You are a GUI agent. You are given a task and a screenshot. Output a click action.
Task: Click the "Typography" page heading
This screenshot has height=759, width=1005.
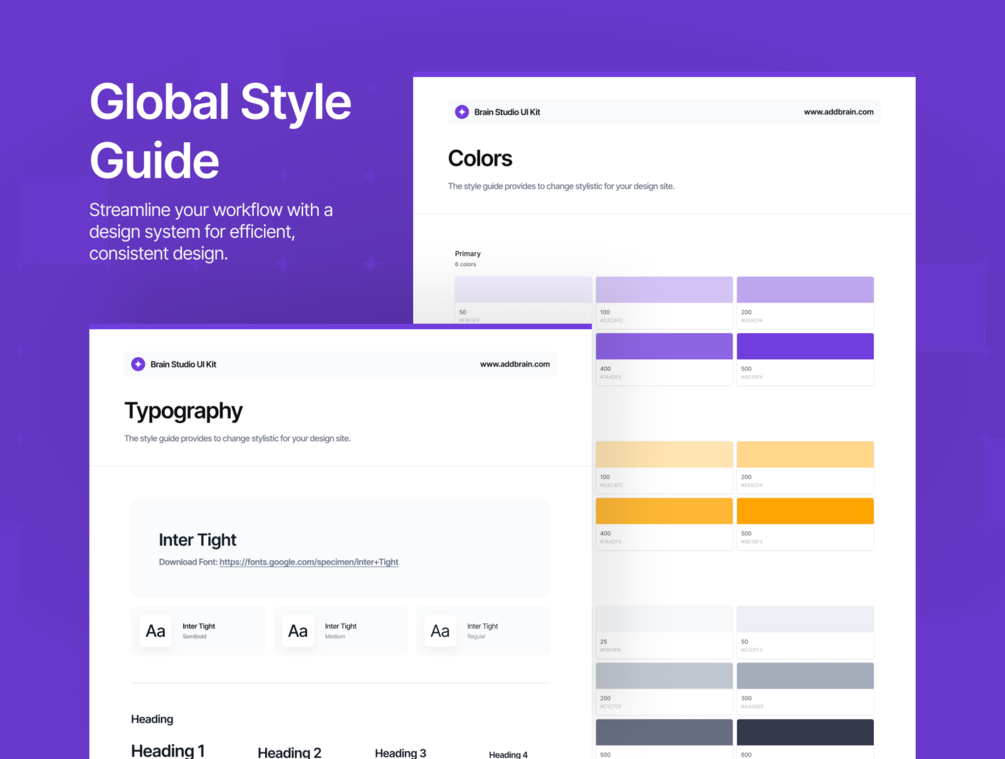183,411
